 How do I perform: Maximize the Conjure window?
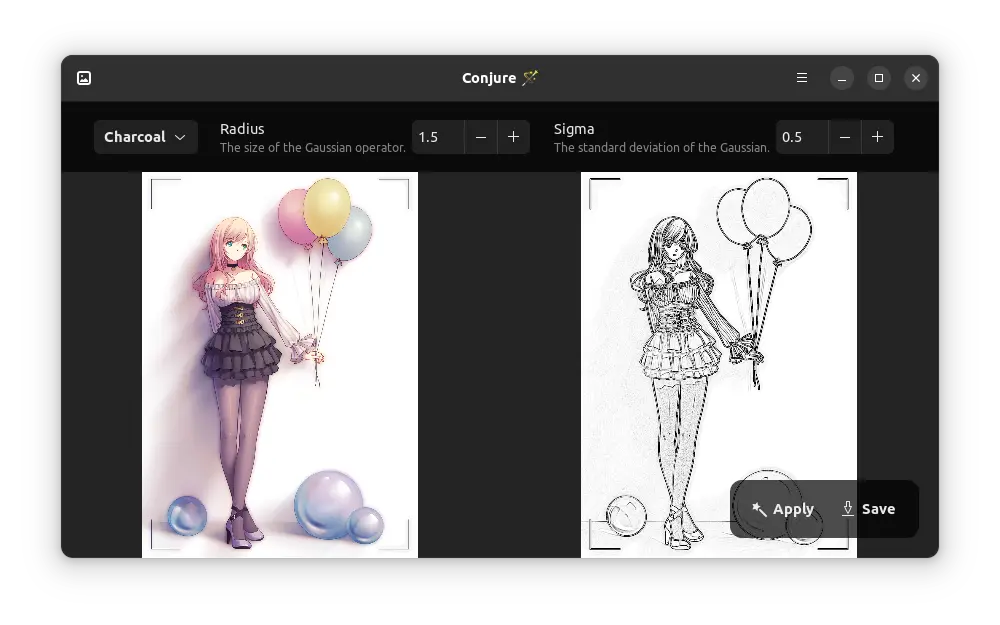coord(879,78)
